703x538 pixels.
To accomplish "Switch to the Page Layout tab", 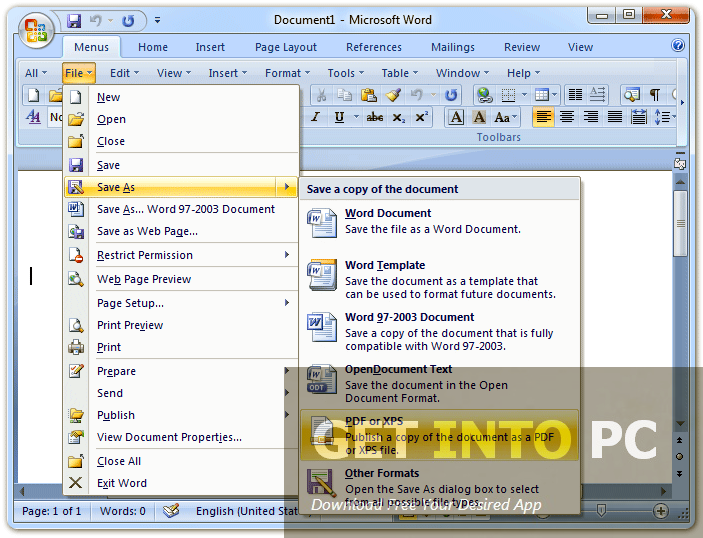I will pyautogui.click(x=286, y=47).
